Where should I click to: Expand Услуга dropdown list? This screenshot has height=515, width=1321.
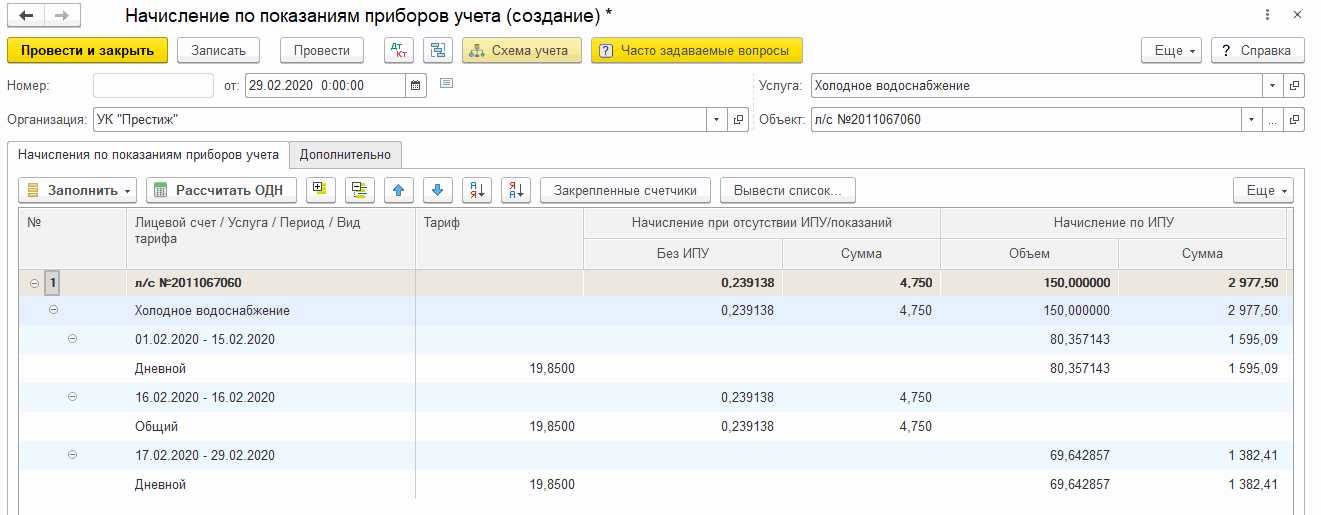point(1273,86)
